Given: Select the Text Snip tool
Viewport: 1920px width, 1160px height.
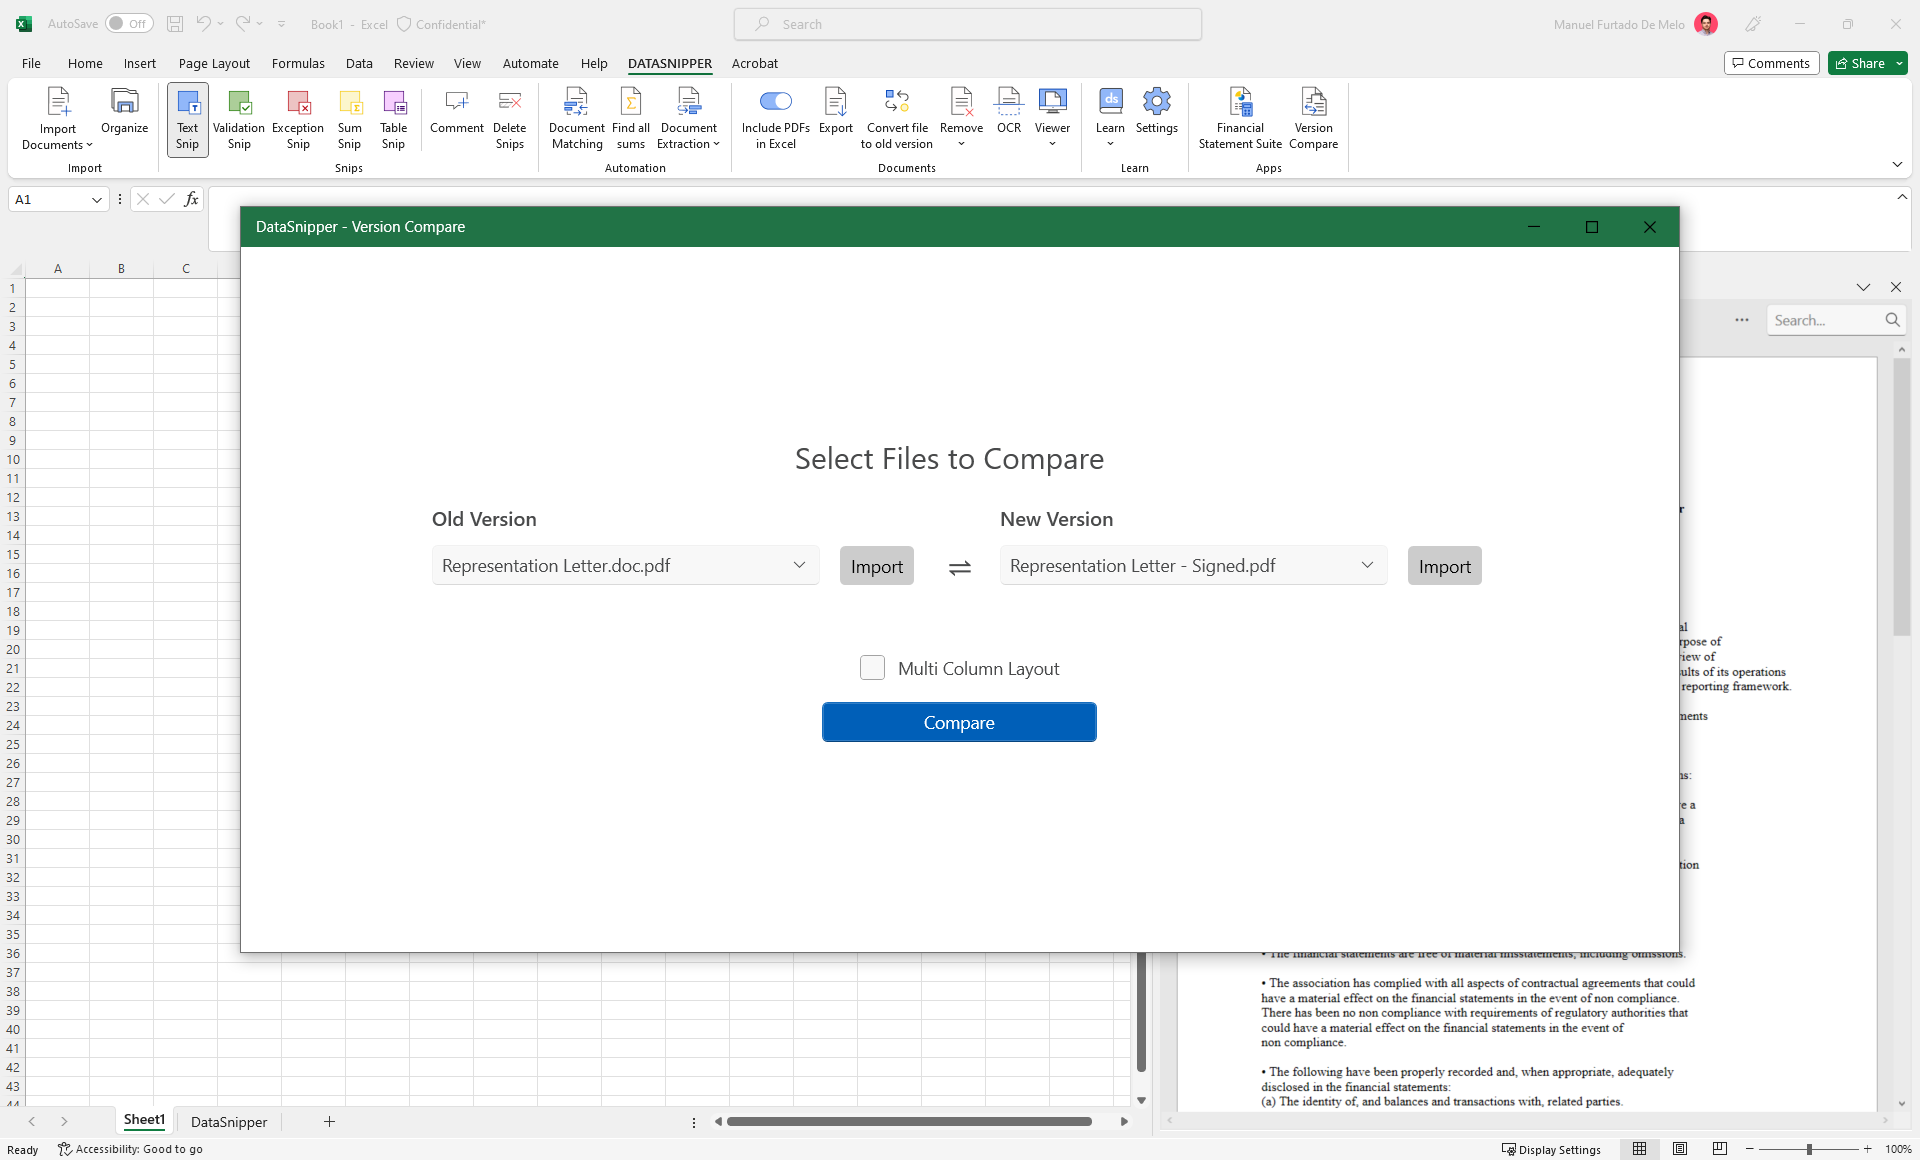Looking at the screenshot, I should coord(186,118).
